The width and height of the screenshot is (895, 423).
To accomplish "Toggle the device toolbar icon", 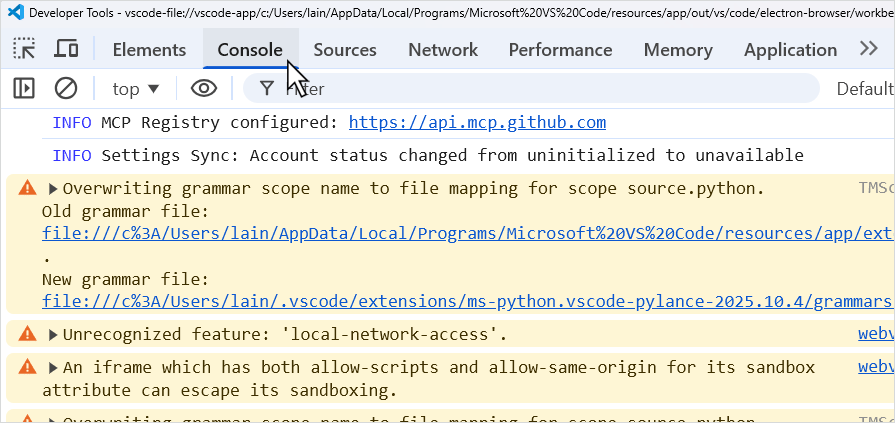I will [x=66, y=49].
